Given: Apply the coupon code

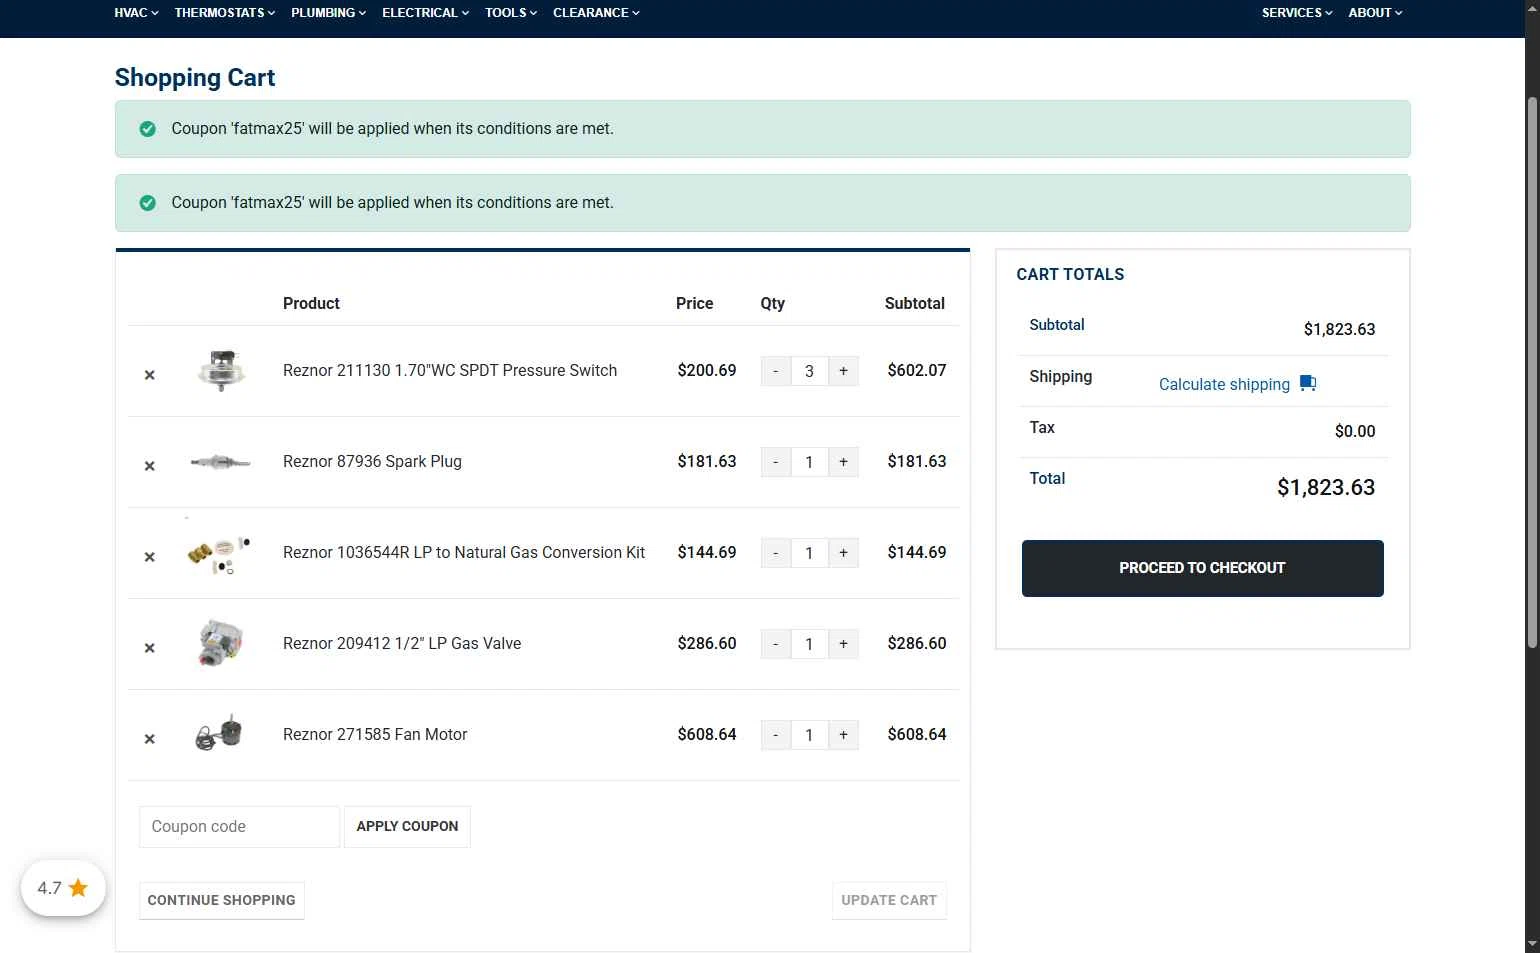Looking at the screenshot, I should click(x=407, y=827).
